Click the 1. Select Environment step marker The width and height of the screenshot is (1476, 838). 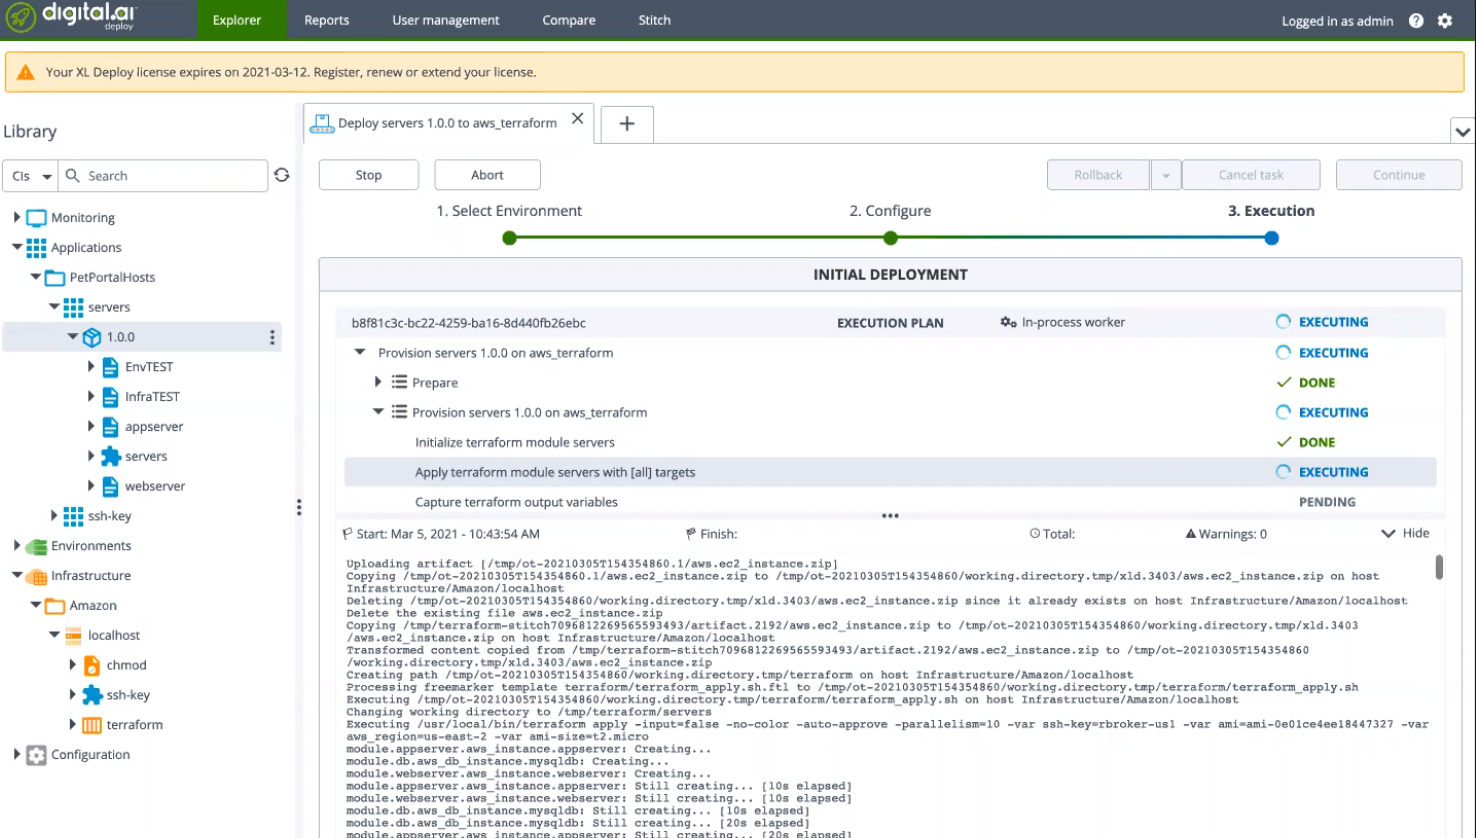(510, 238)
